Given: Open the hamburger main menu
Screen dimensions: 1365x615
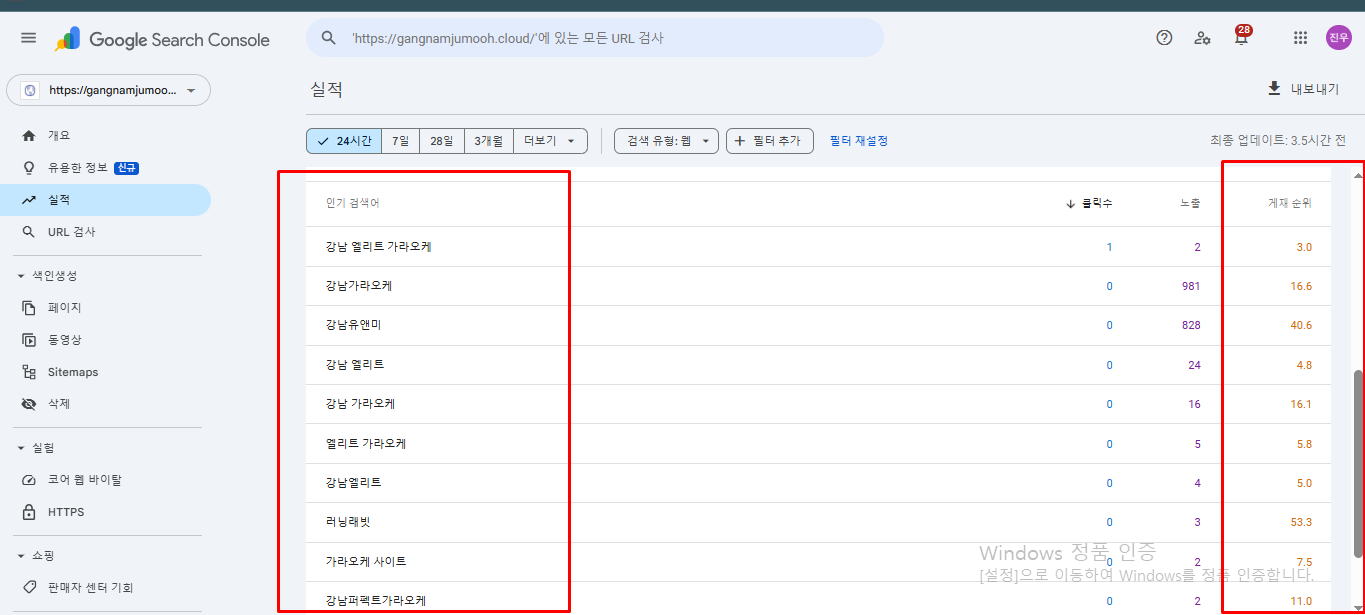Looking at the screenshot, I should [x=28, y=38].
